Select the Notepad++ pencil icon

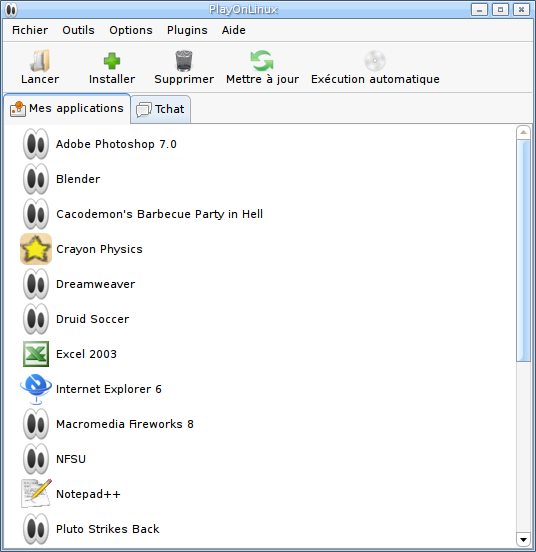pyautogui.click(x=36, y=494)
